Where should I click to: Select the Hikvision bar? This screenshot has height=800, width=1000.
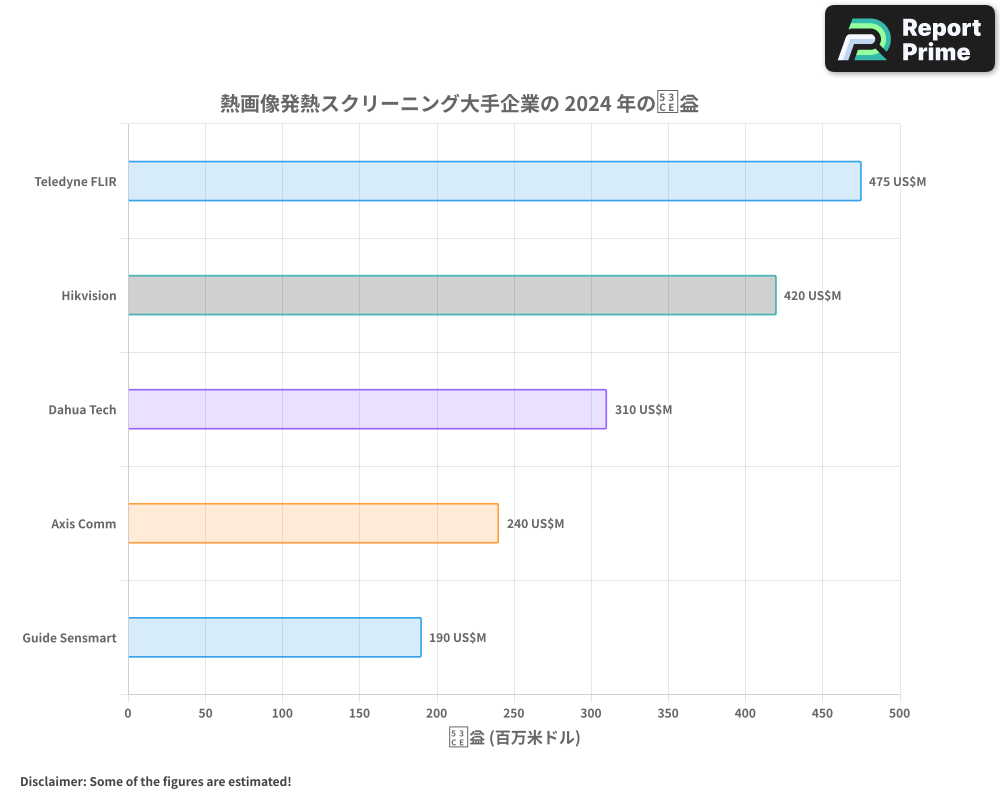pyautogui.click(x=450, y=295)
